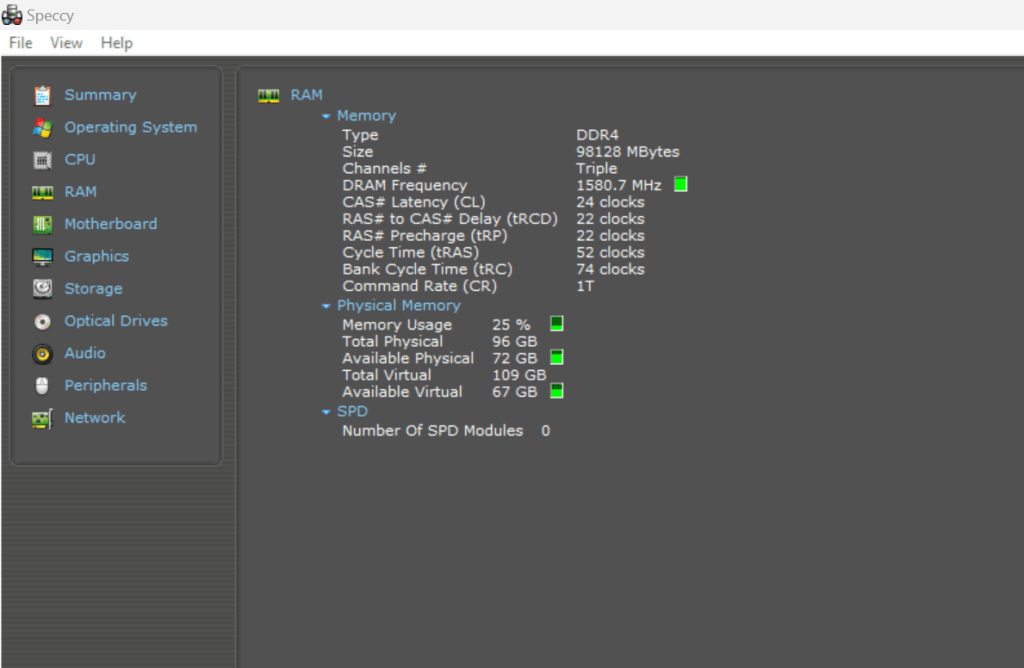The width and height of the screenshot is (1024, 668).
Task: Click the Audio speaker icon
Action: click(x=42, y=353)
